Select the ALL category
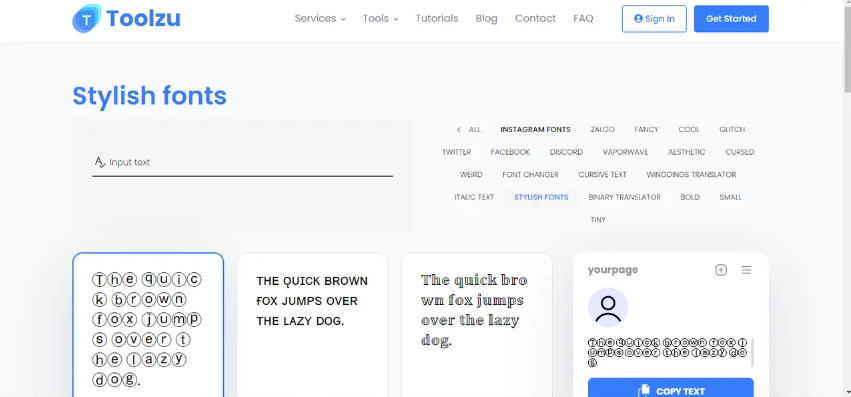 pyautogui.click(x=475, y=130)
